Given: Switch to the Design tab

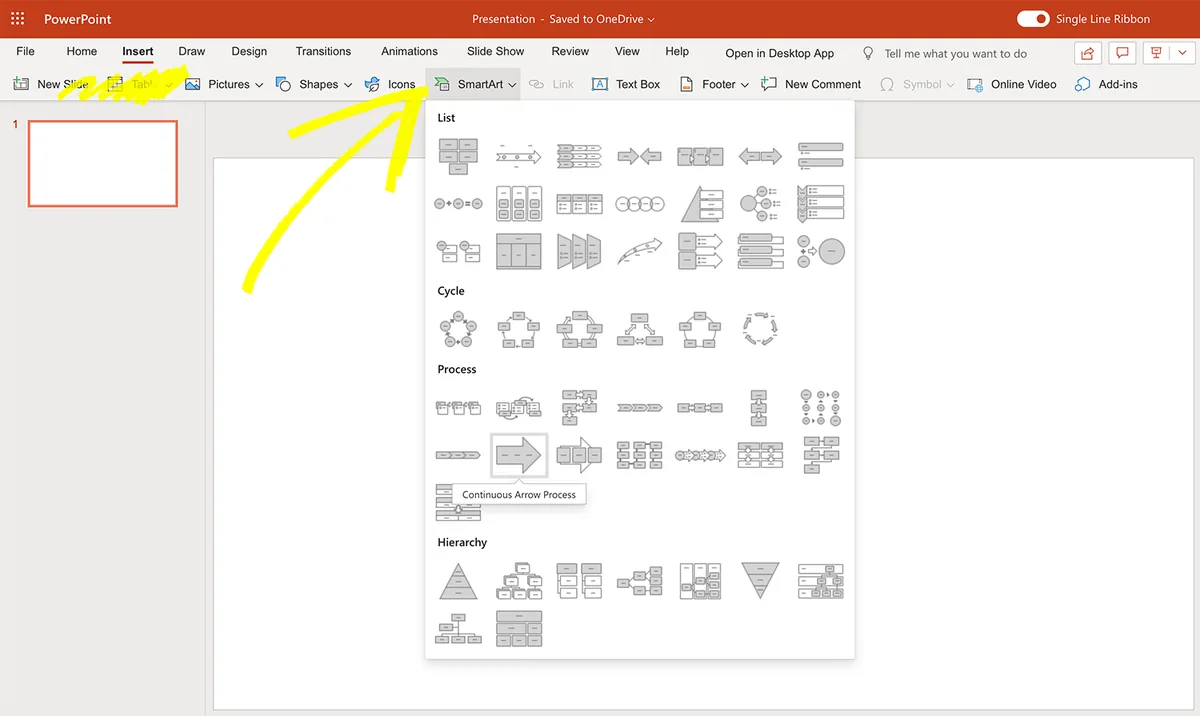Looking at the screenshot, I should (249, 51).
